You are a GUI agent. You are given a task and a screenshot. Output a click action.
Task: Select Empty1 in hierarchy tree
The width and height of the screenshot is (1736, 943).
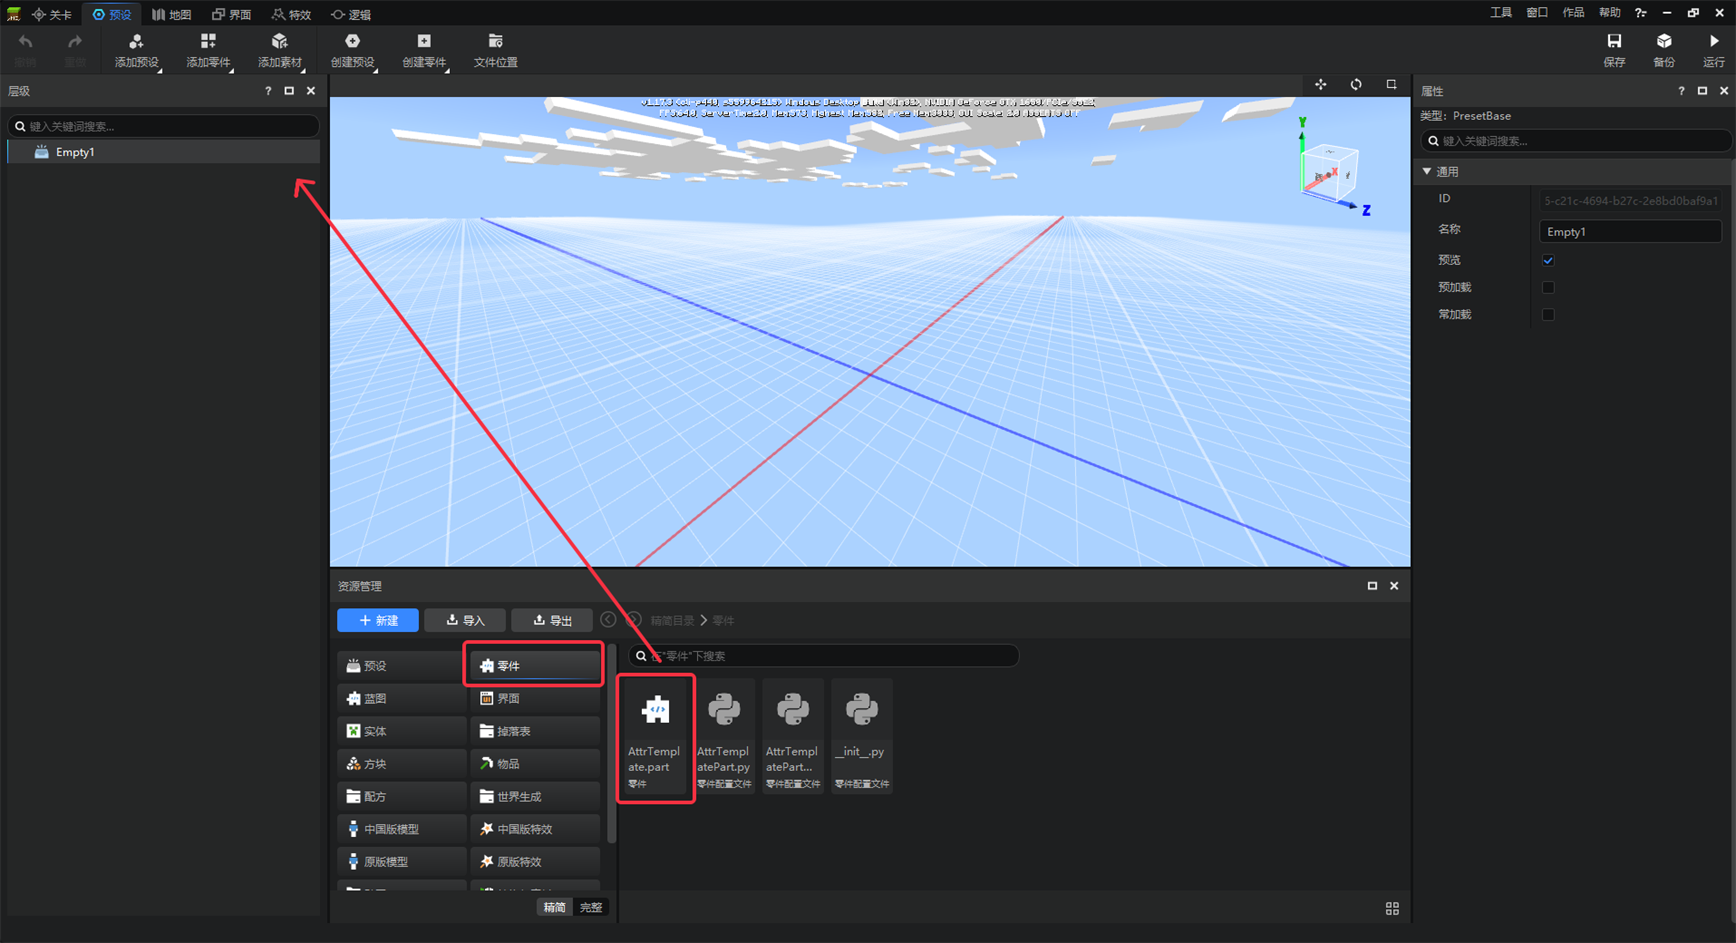point(163,152)
